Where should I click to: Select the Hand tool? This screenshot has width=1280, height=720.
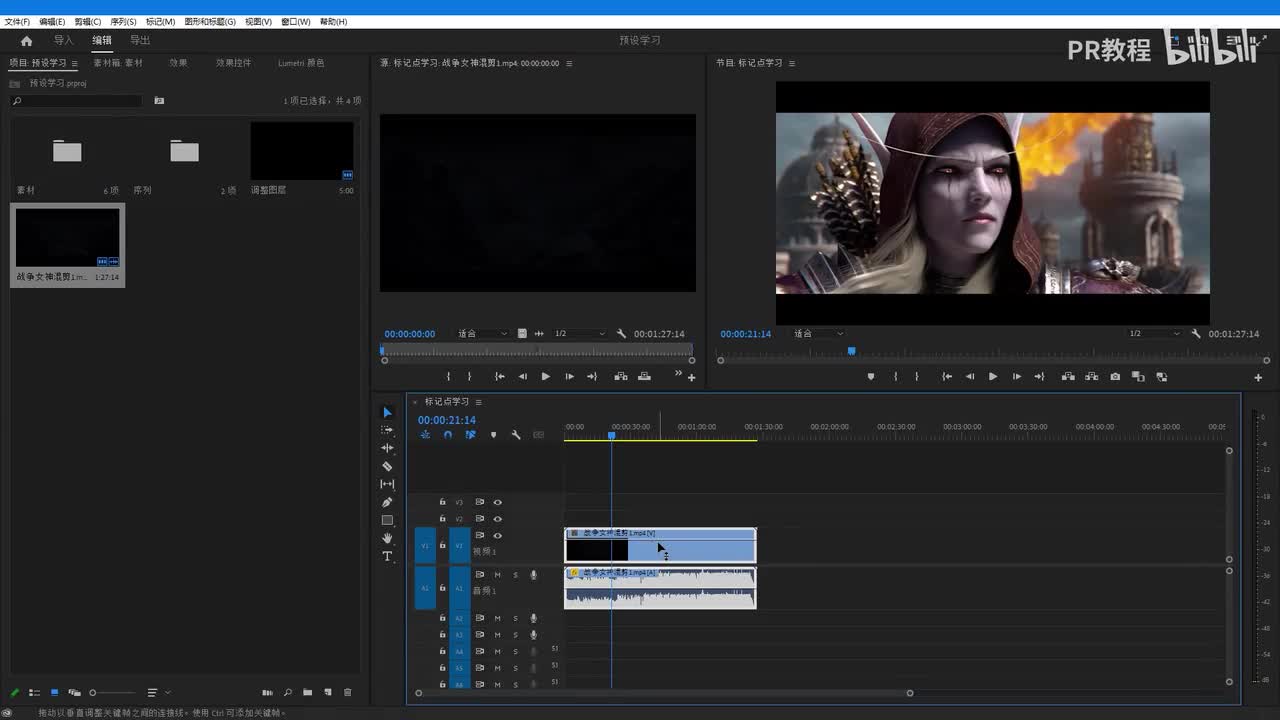coord(387,538)
